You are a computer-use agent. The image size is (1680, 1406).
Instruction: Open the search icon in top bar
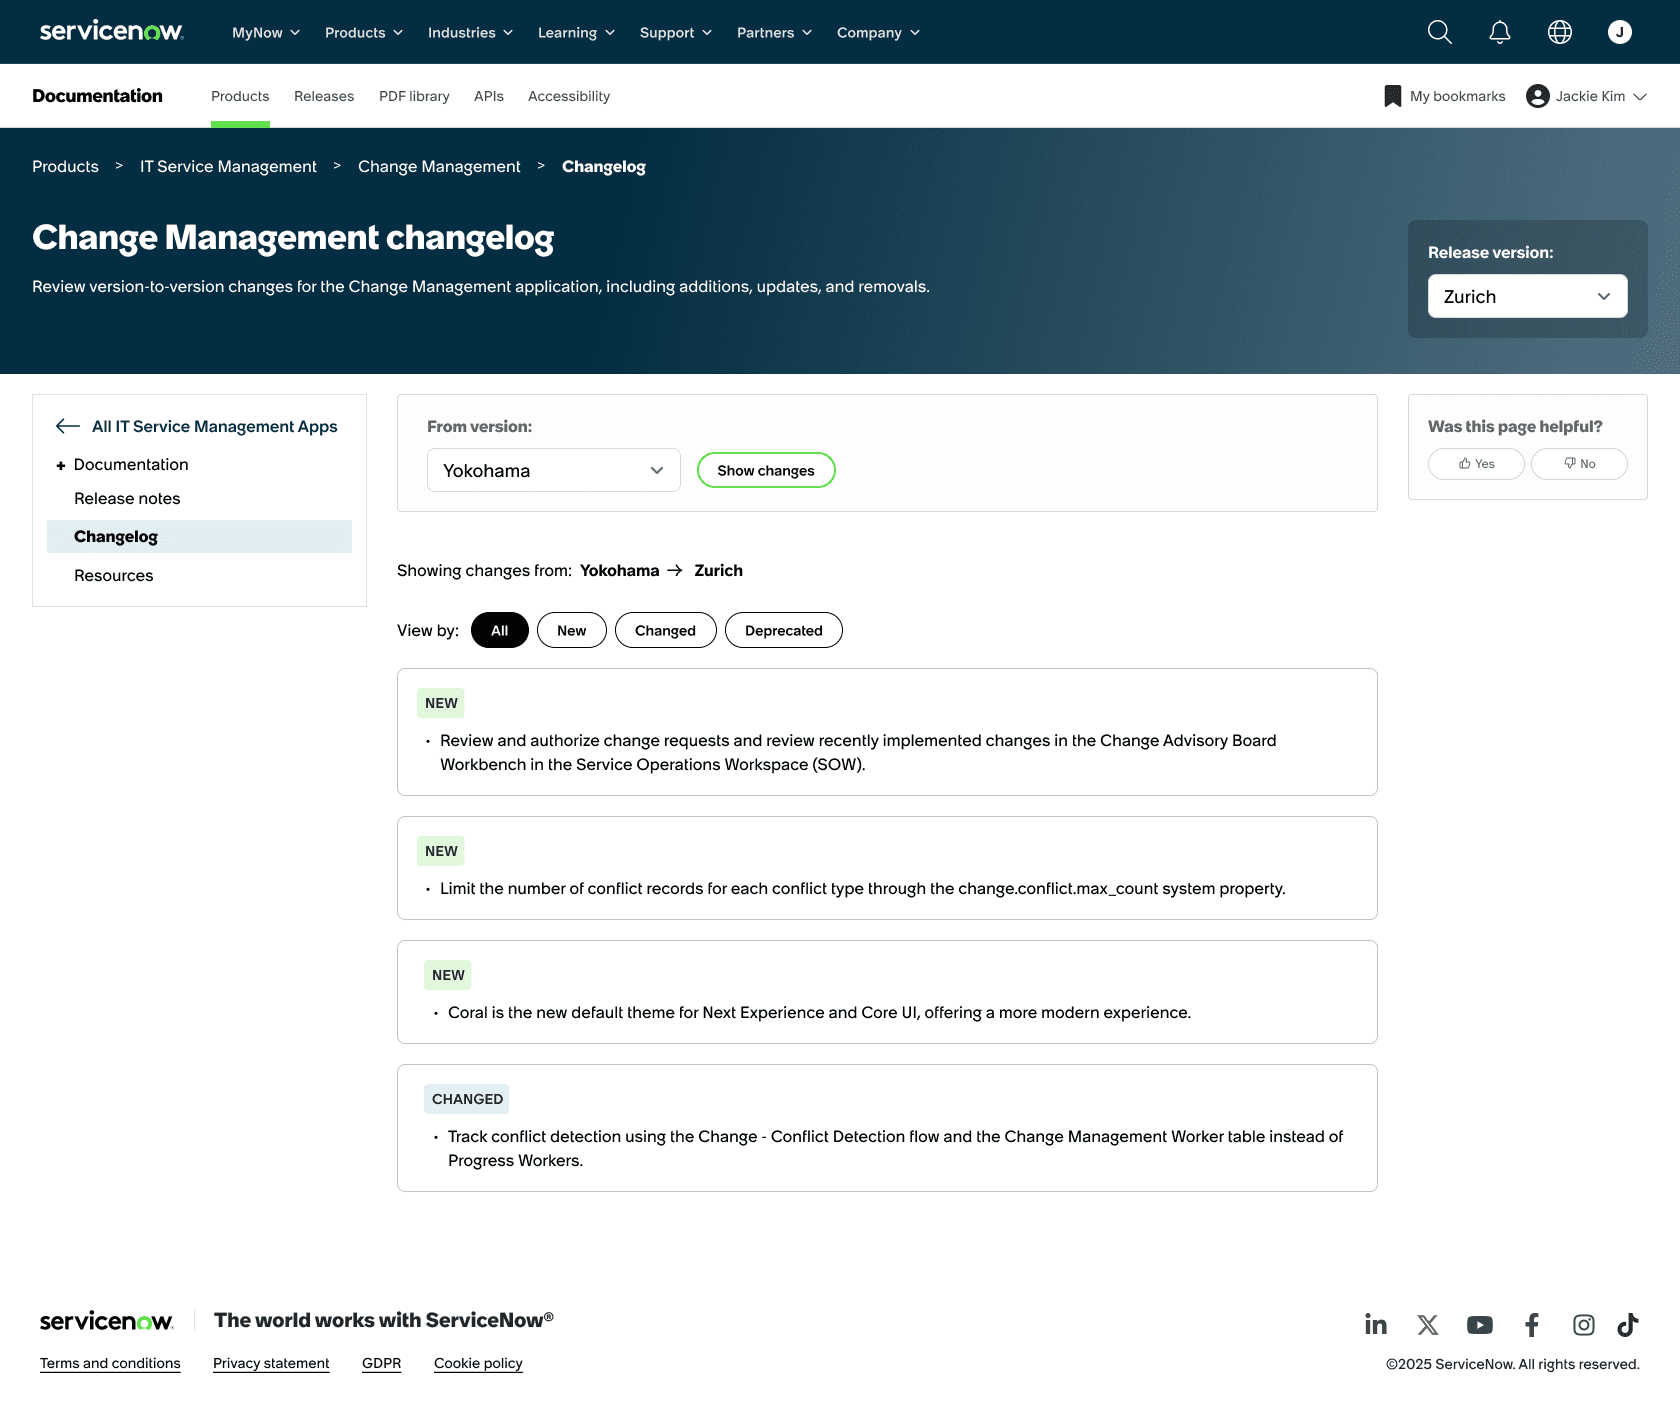pos(1440,32)
